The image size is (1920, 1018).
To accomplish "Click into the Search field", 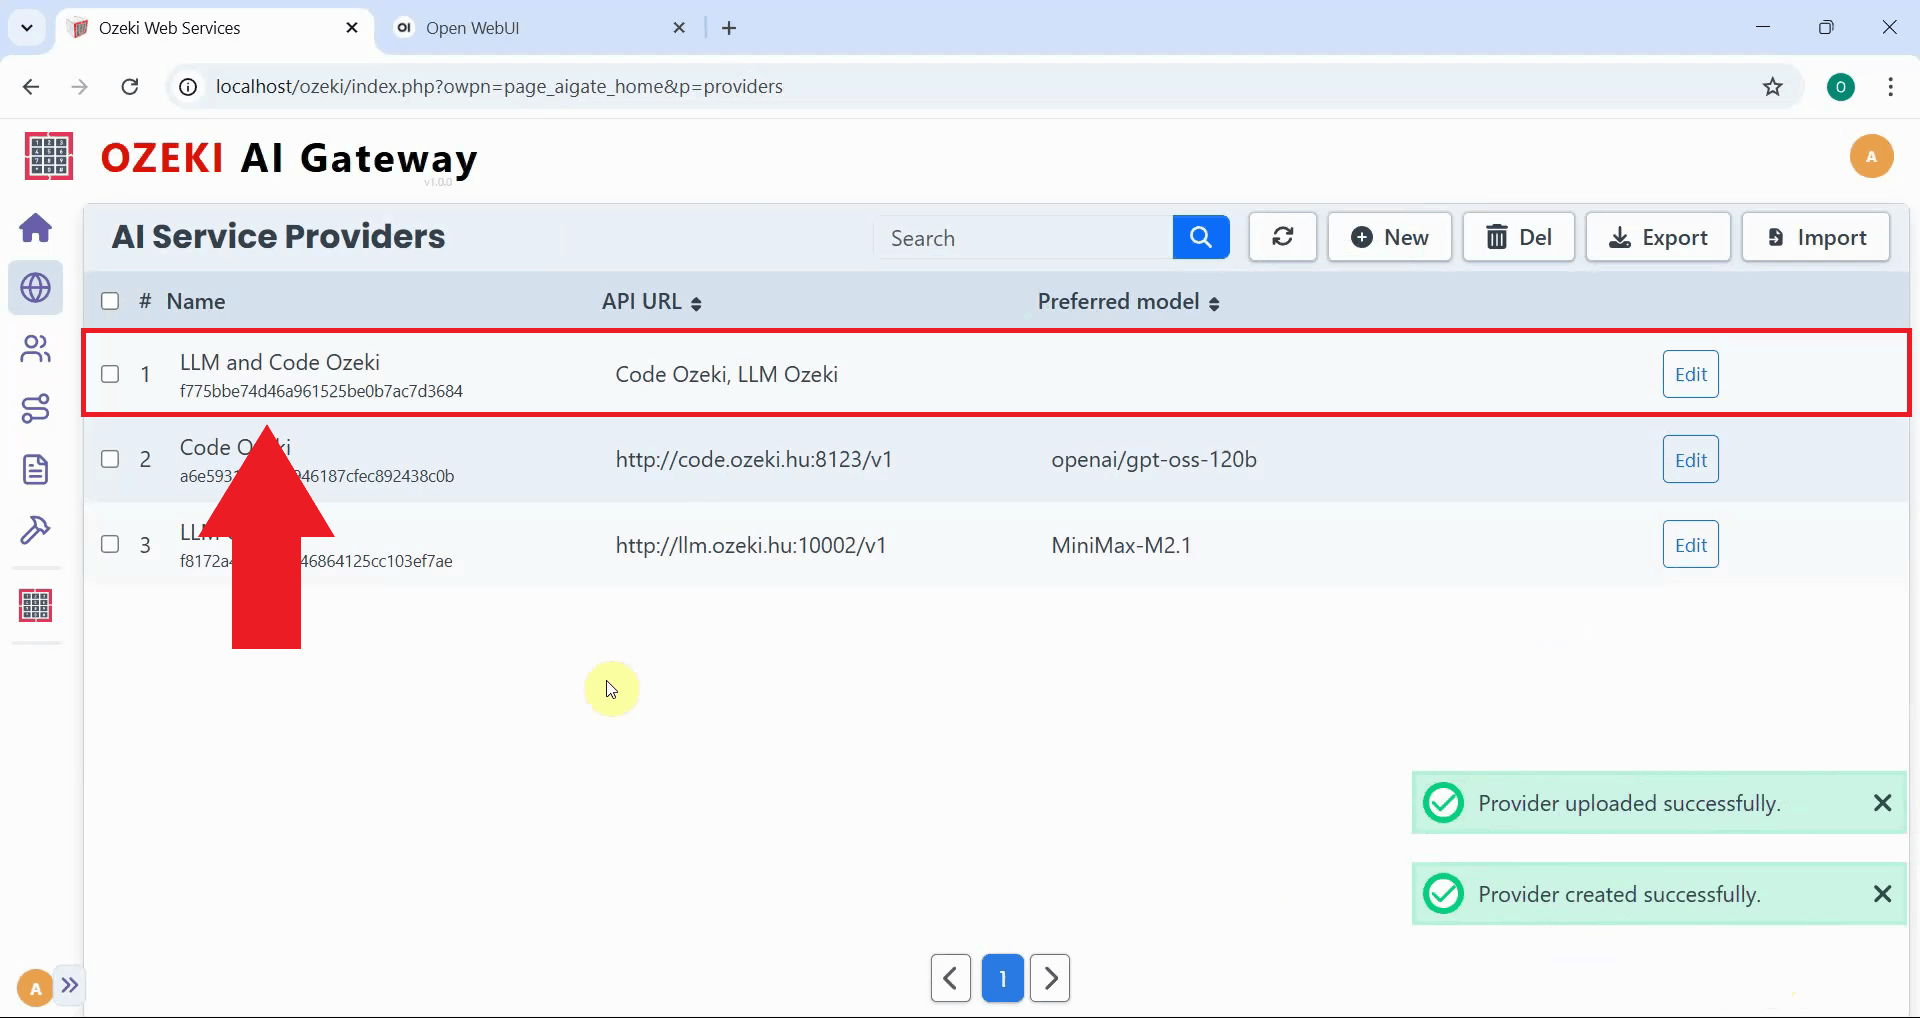I will click(x=1023, y=238).
